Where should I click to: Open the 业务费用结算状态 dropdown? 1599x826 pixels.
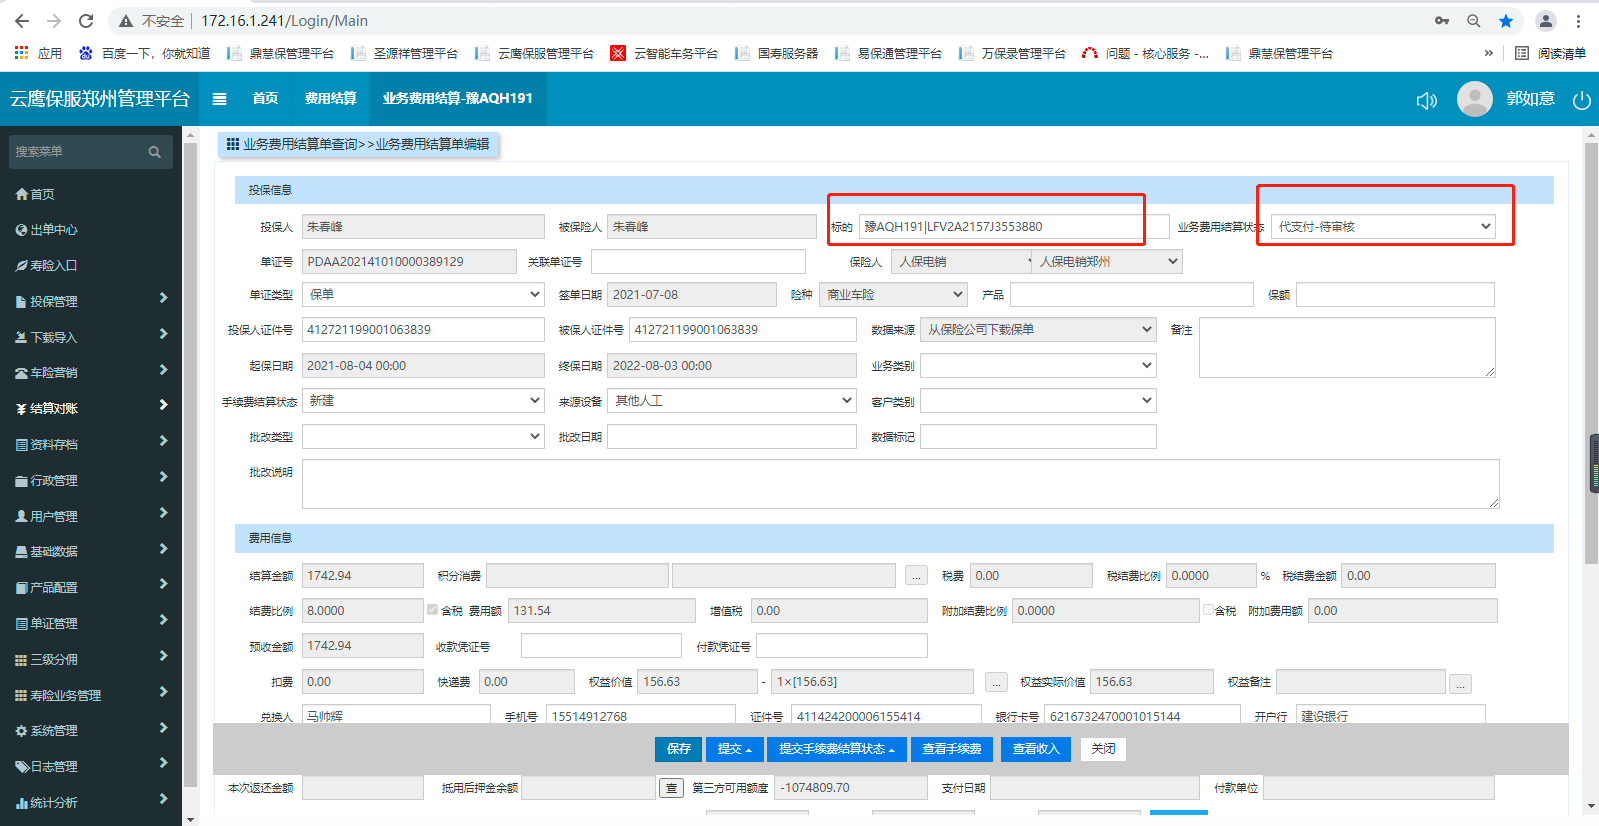tap(1384, 227)
